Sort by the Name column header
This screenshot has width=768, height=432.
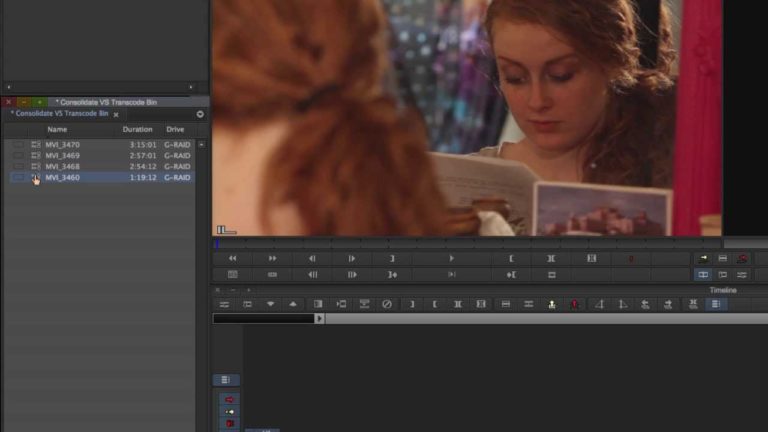(x=57, y=129)
